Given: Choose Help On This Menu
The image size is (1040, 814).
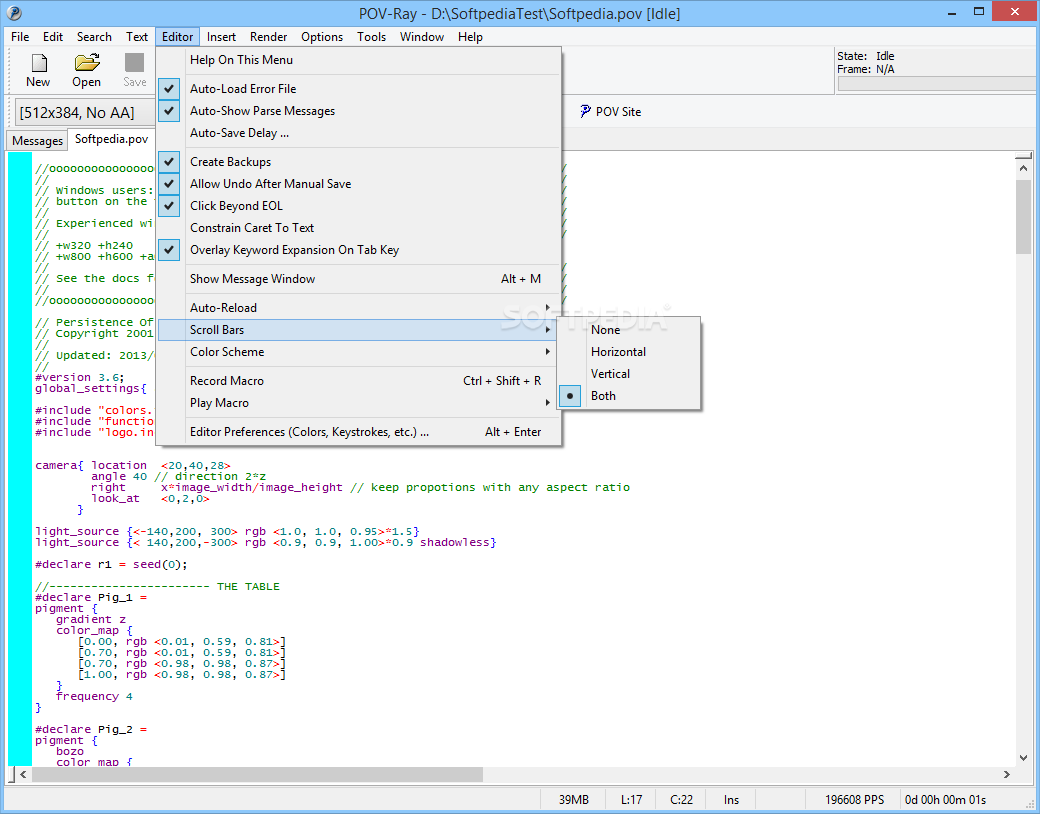Looking at the screenshot, I should pyautogui.click(x=359, y=60).
